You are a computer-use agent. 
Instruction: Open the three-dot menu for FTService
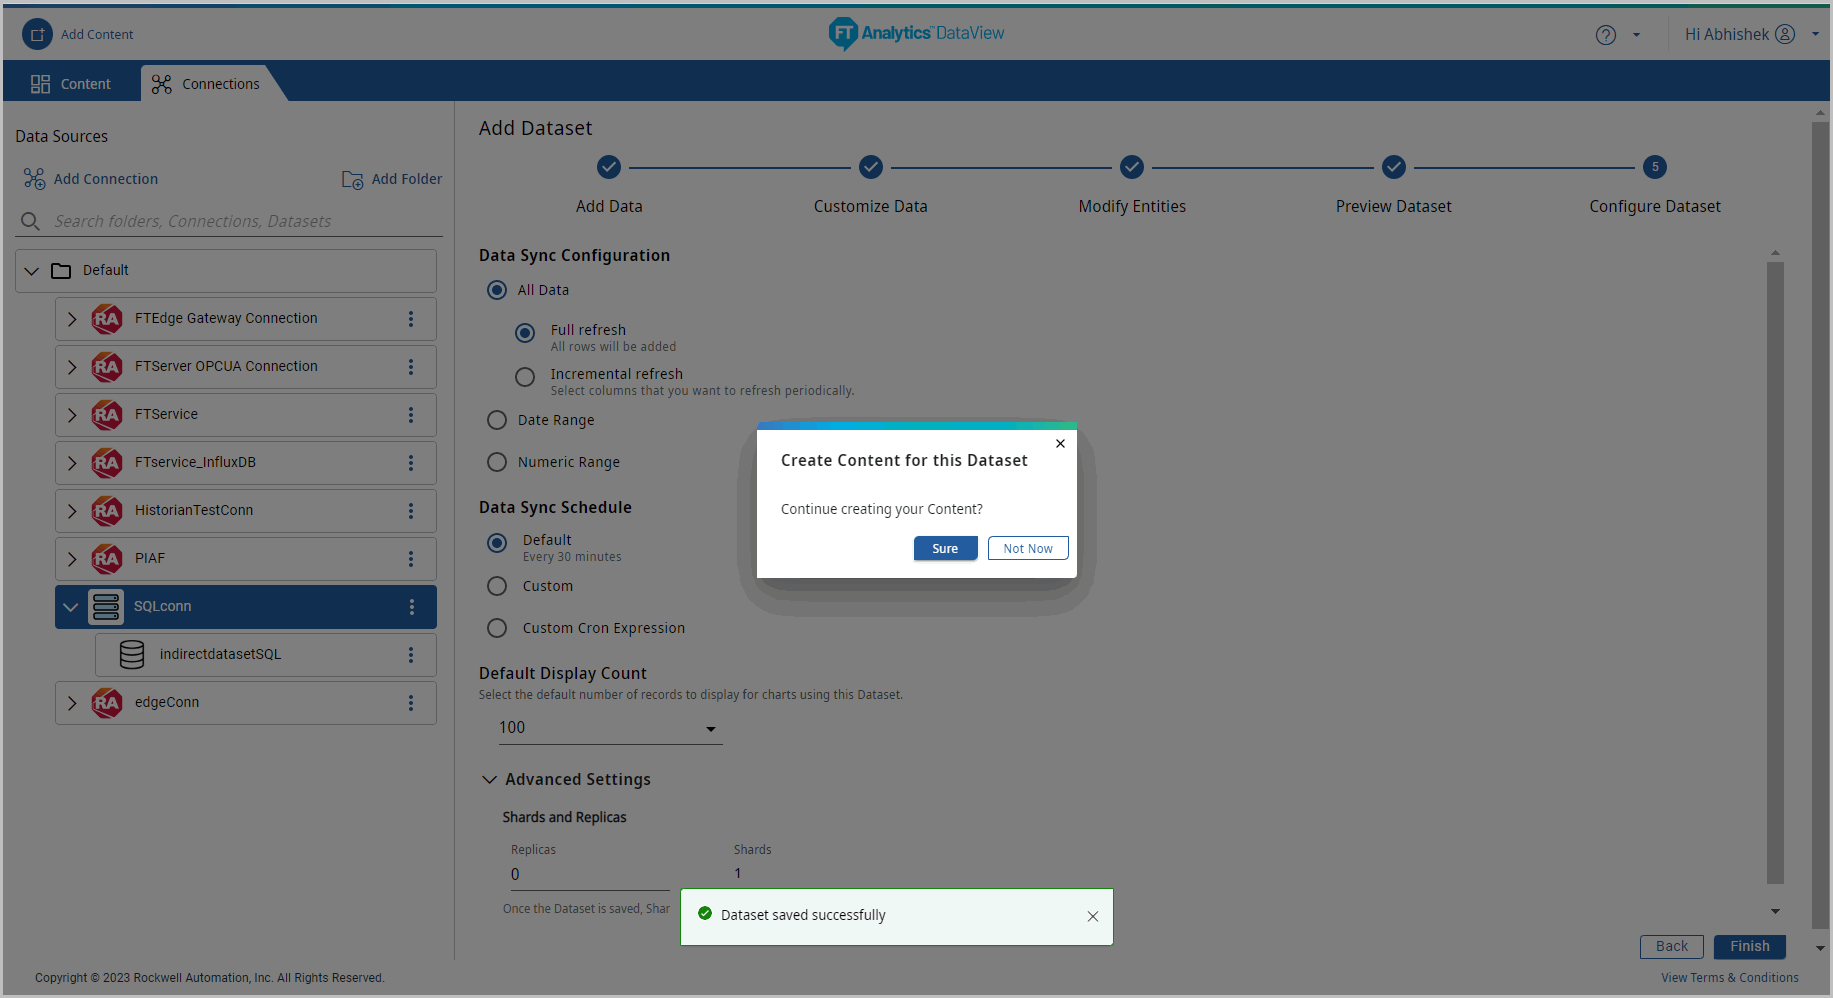click(410, 415)
